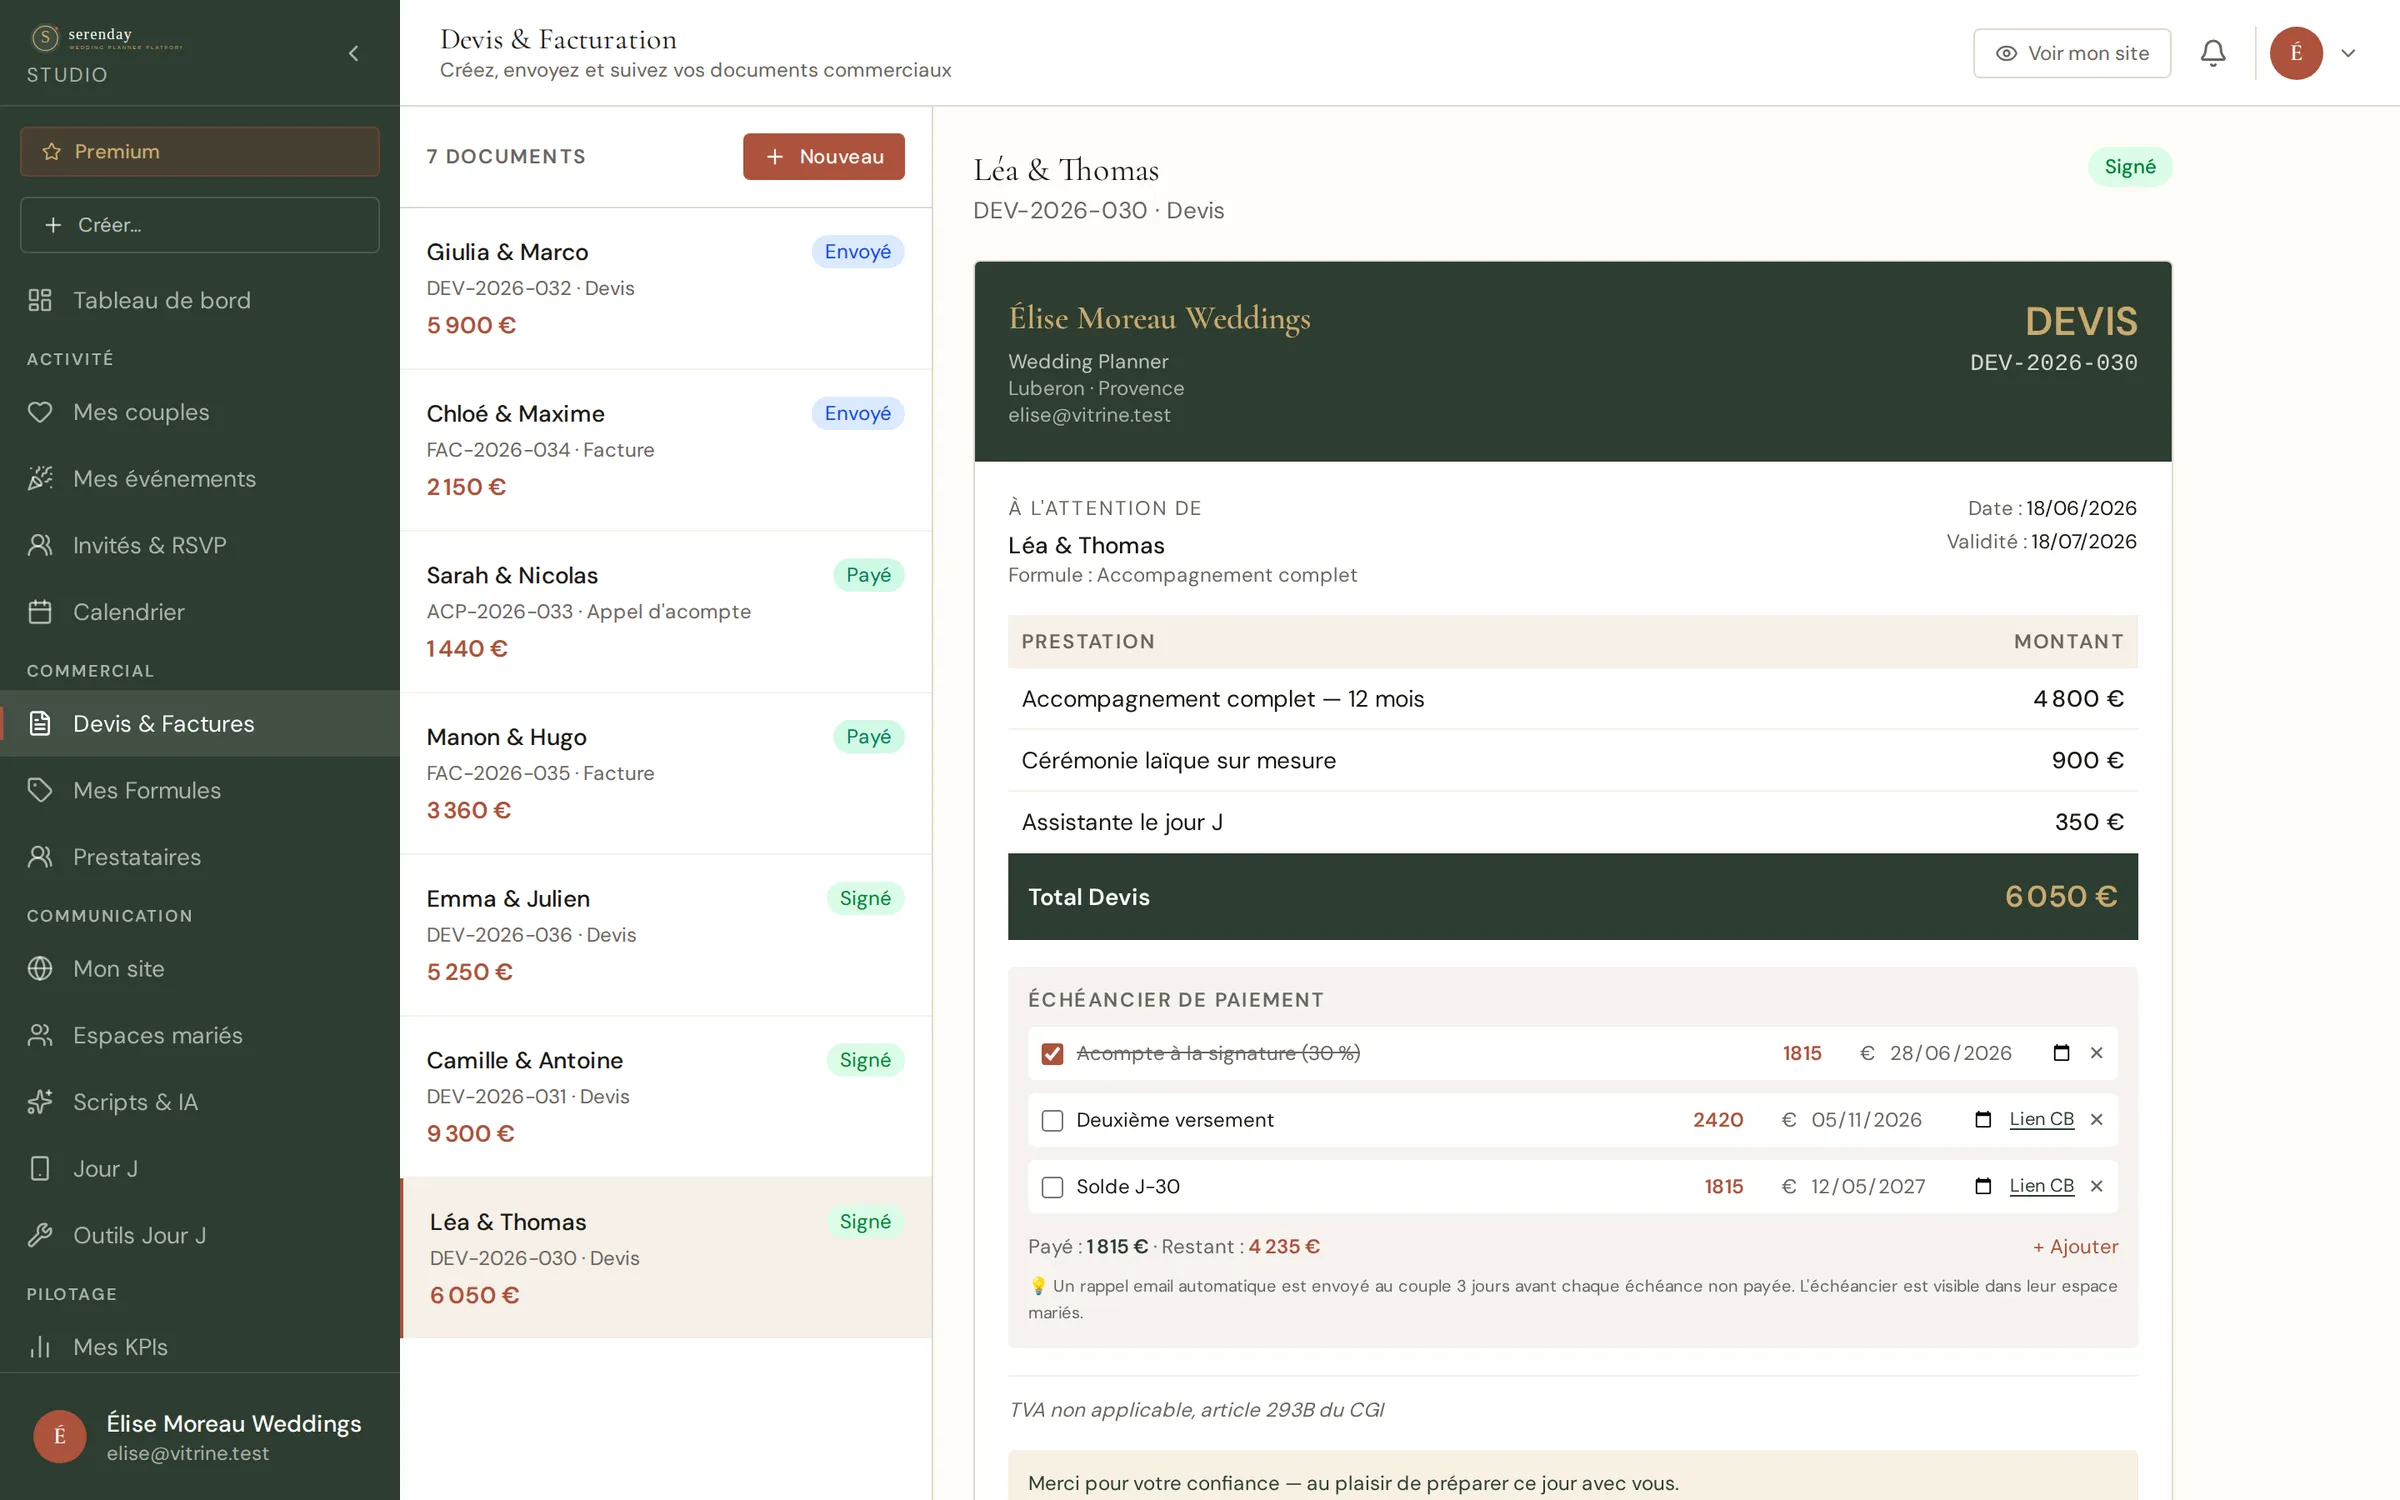Click Lien CB for Deuxième versement
This screenshot has height=1500, width=2400.
click(2042, 1119)
